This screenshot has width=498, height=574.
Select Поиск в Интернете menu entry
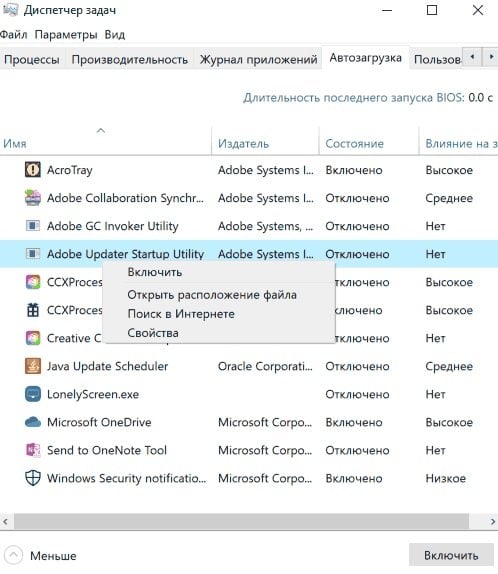point(181,314)
